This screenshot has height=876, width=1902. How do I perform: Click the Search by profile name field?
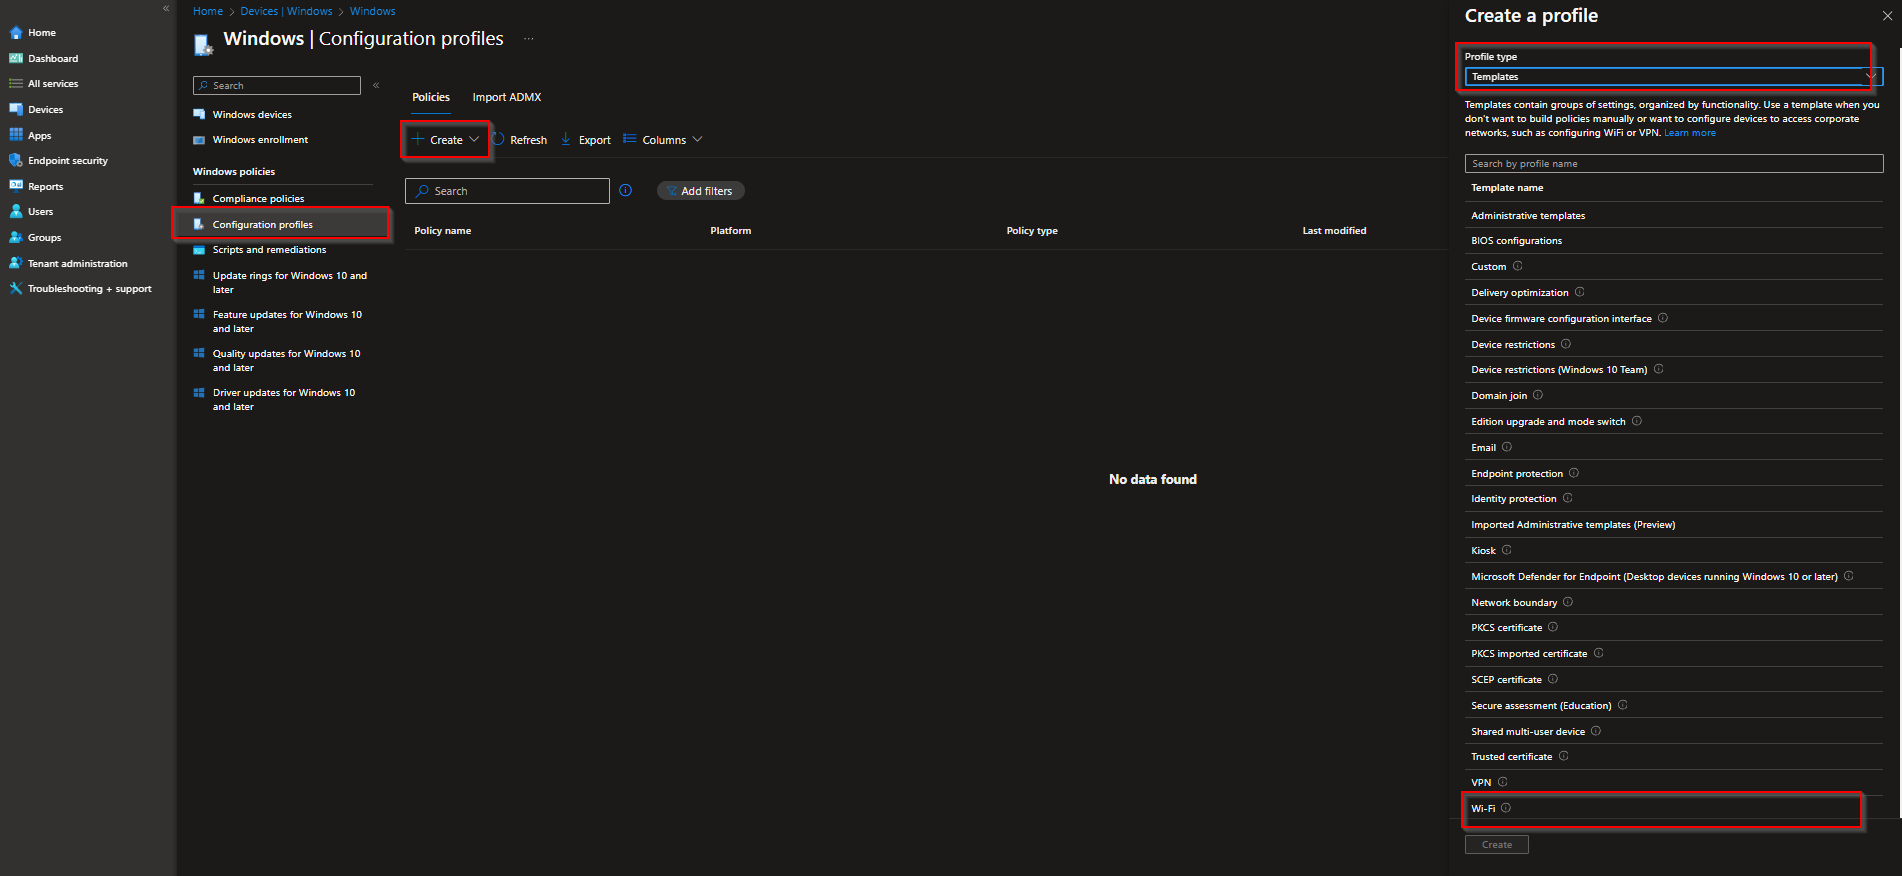[x=1673, y=164]
